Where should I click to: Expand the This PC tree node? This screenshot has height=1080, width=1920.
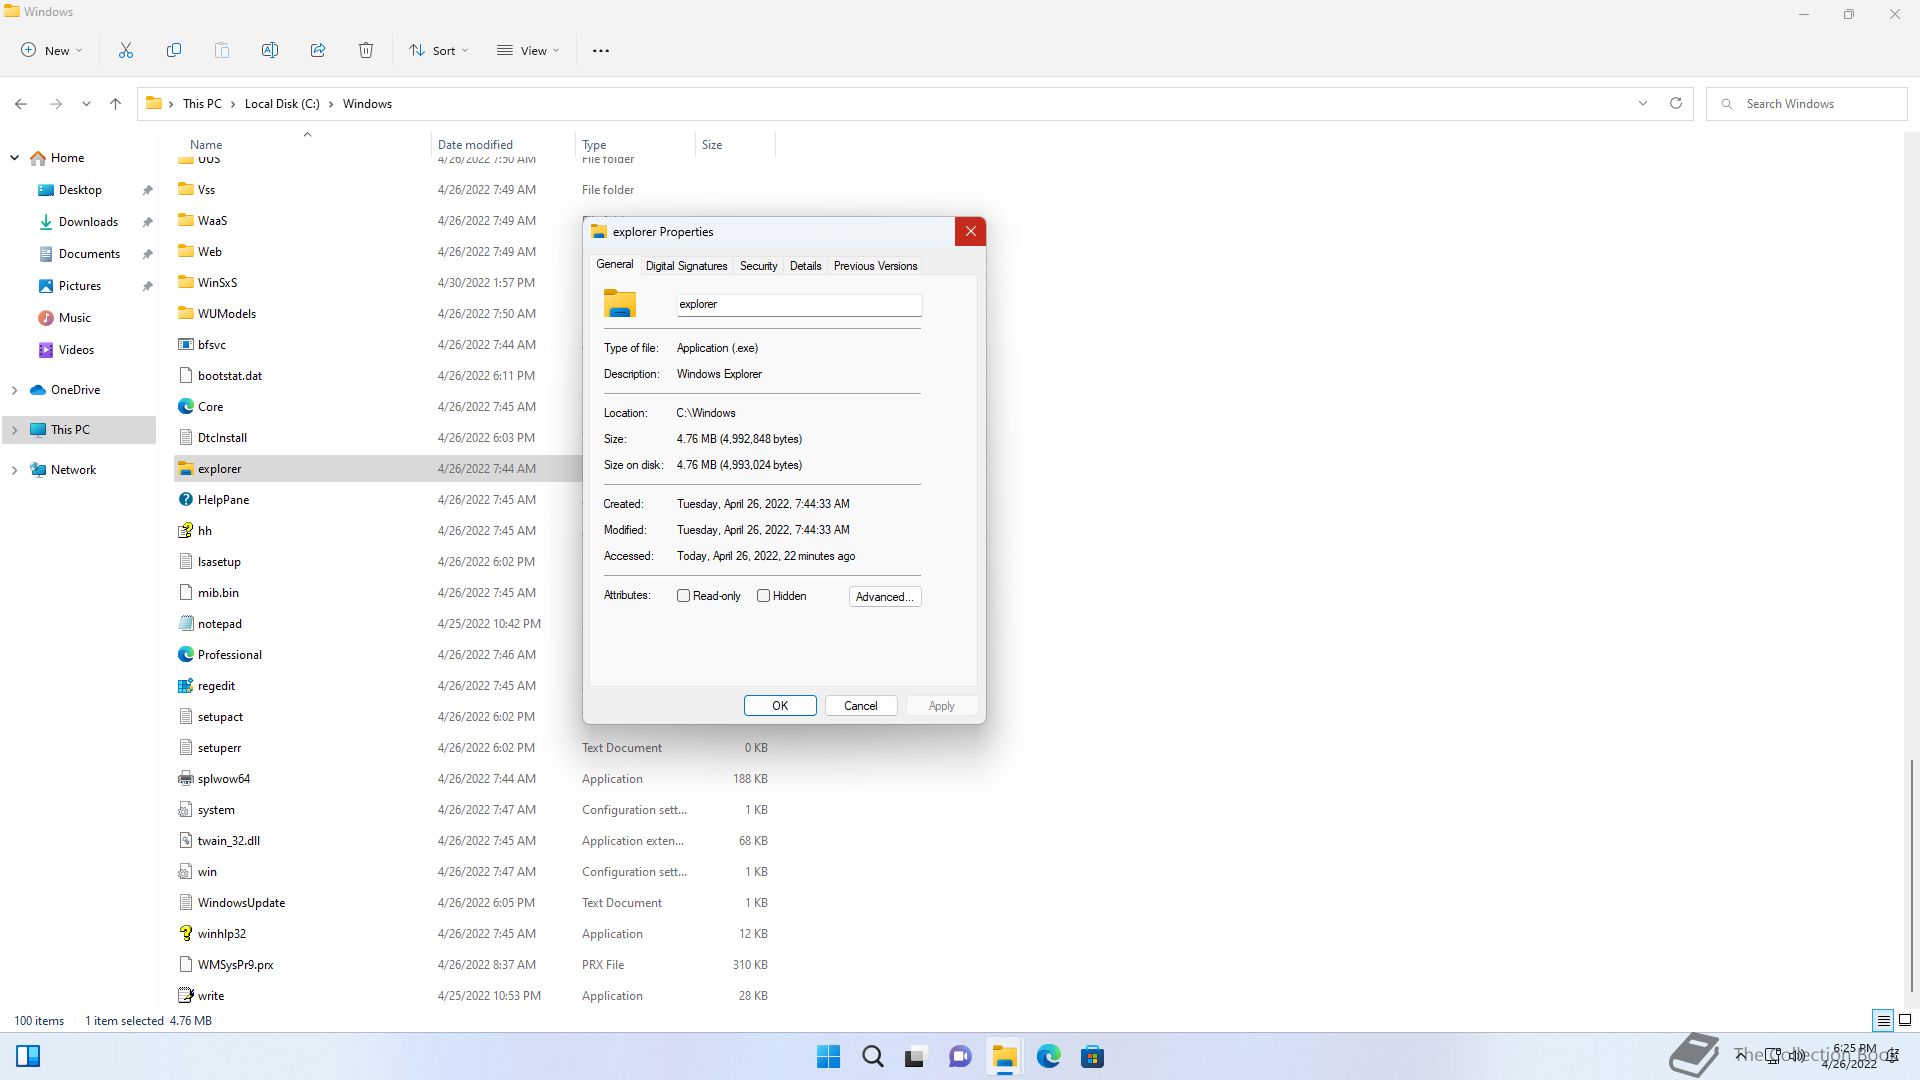pyautogui.click(x=15, y=430)
